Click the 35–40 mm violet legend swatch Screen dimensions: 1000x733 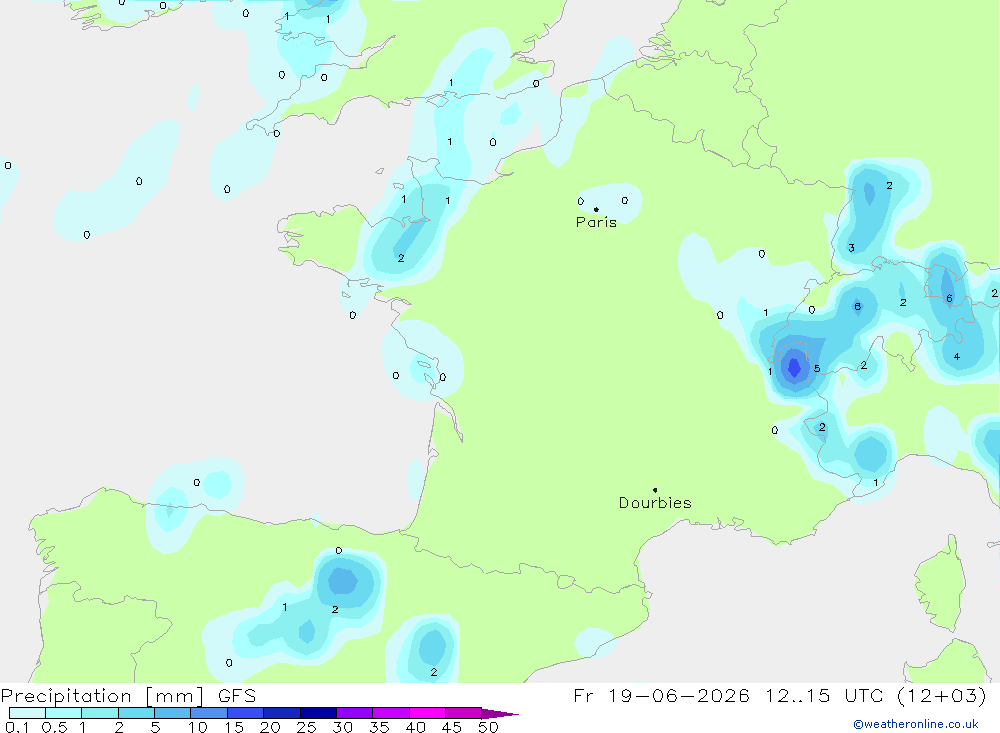[x=391, y=713]
